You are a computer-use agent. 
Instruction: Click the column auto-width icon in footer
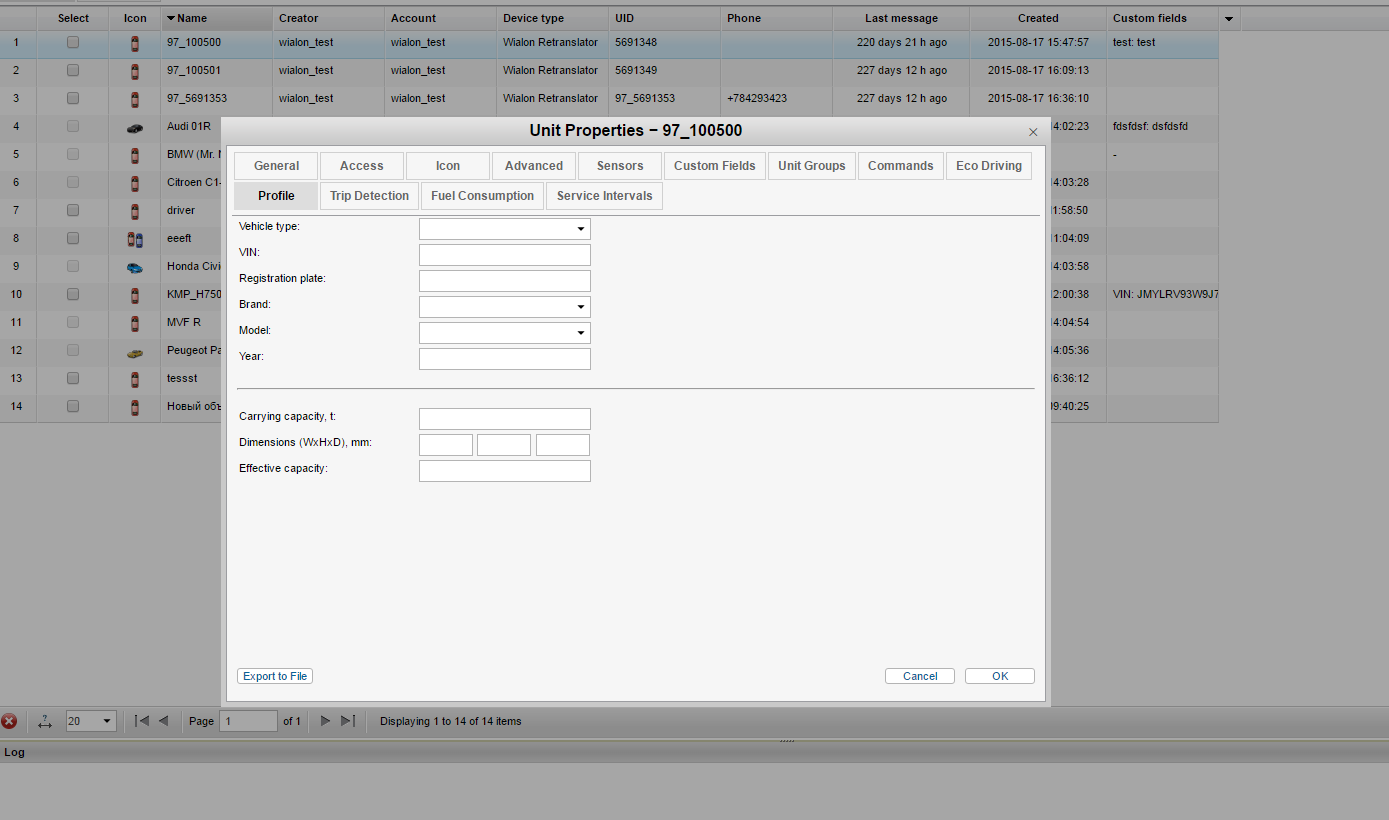[44, 721]
